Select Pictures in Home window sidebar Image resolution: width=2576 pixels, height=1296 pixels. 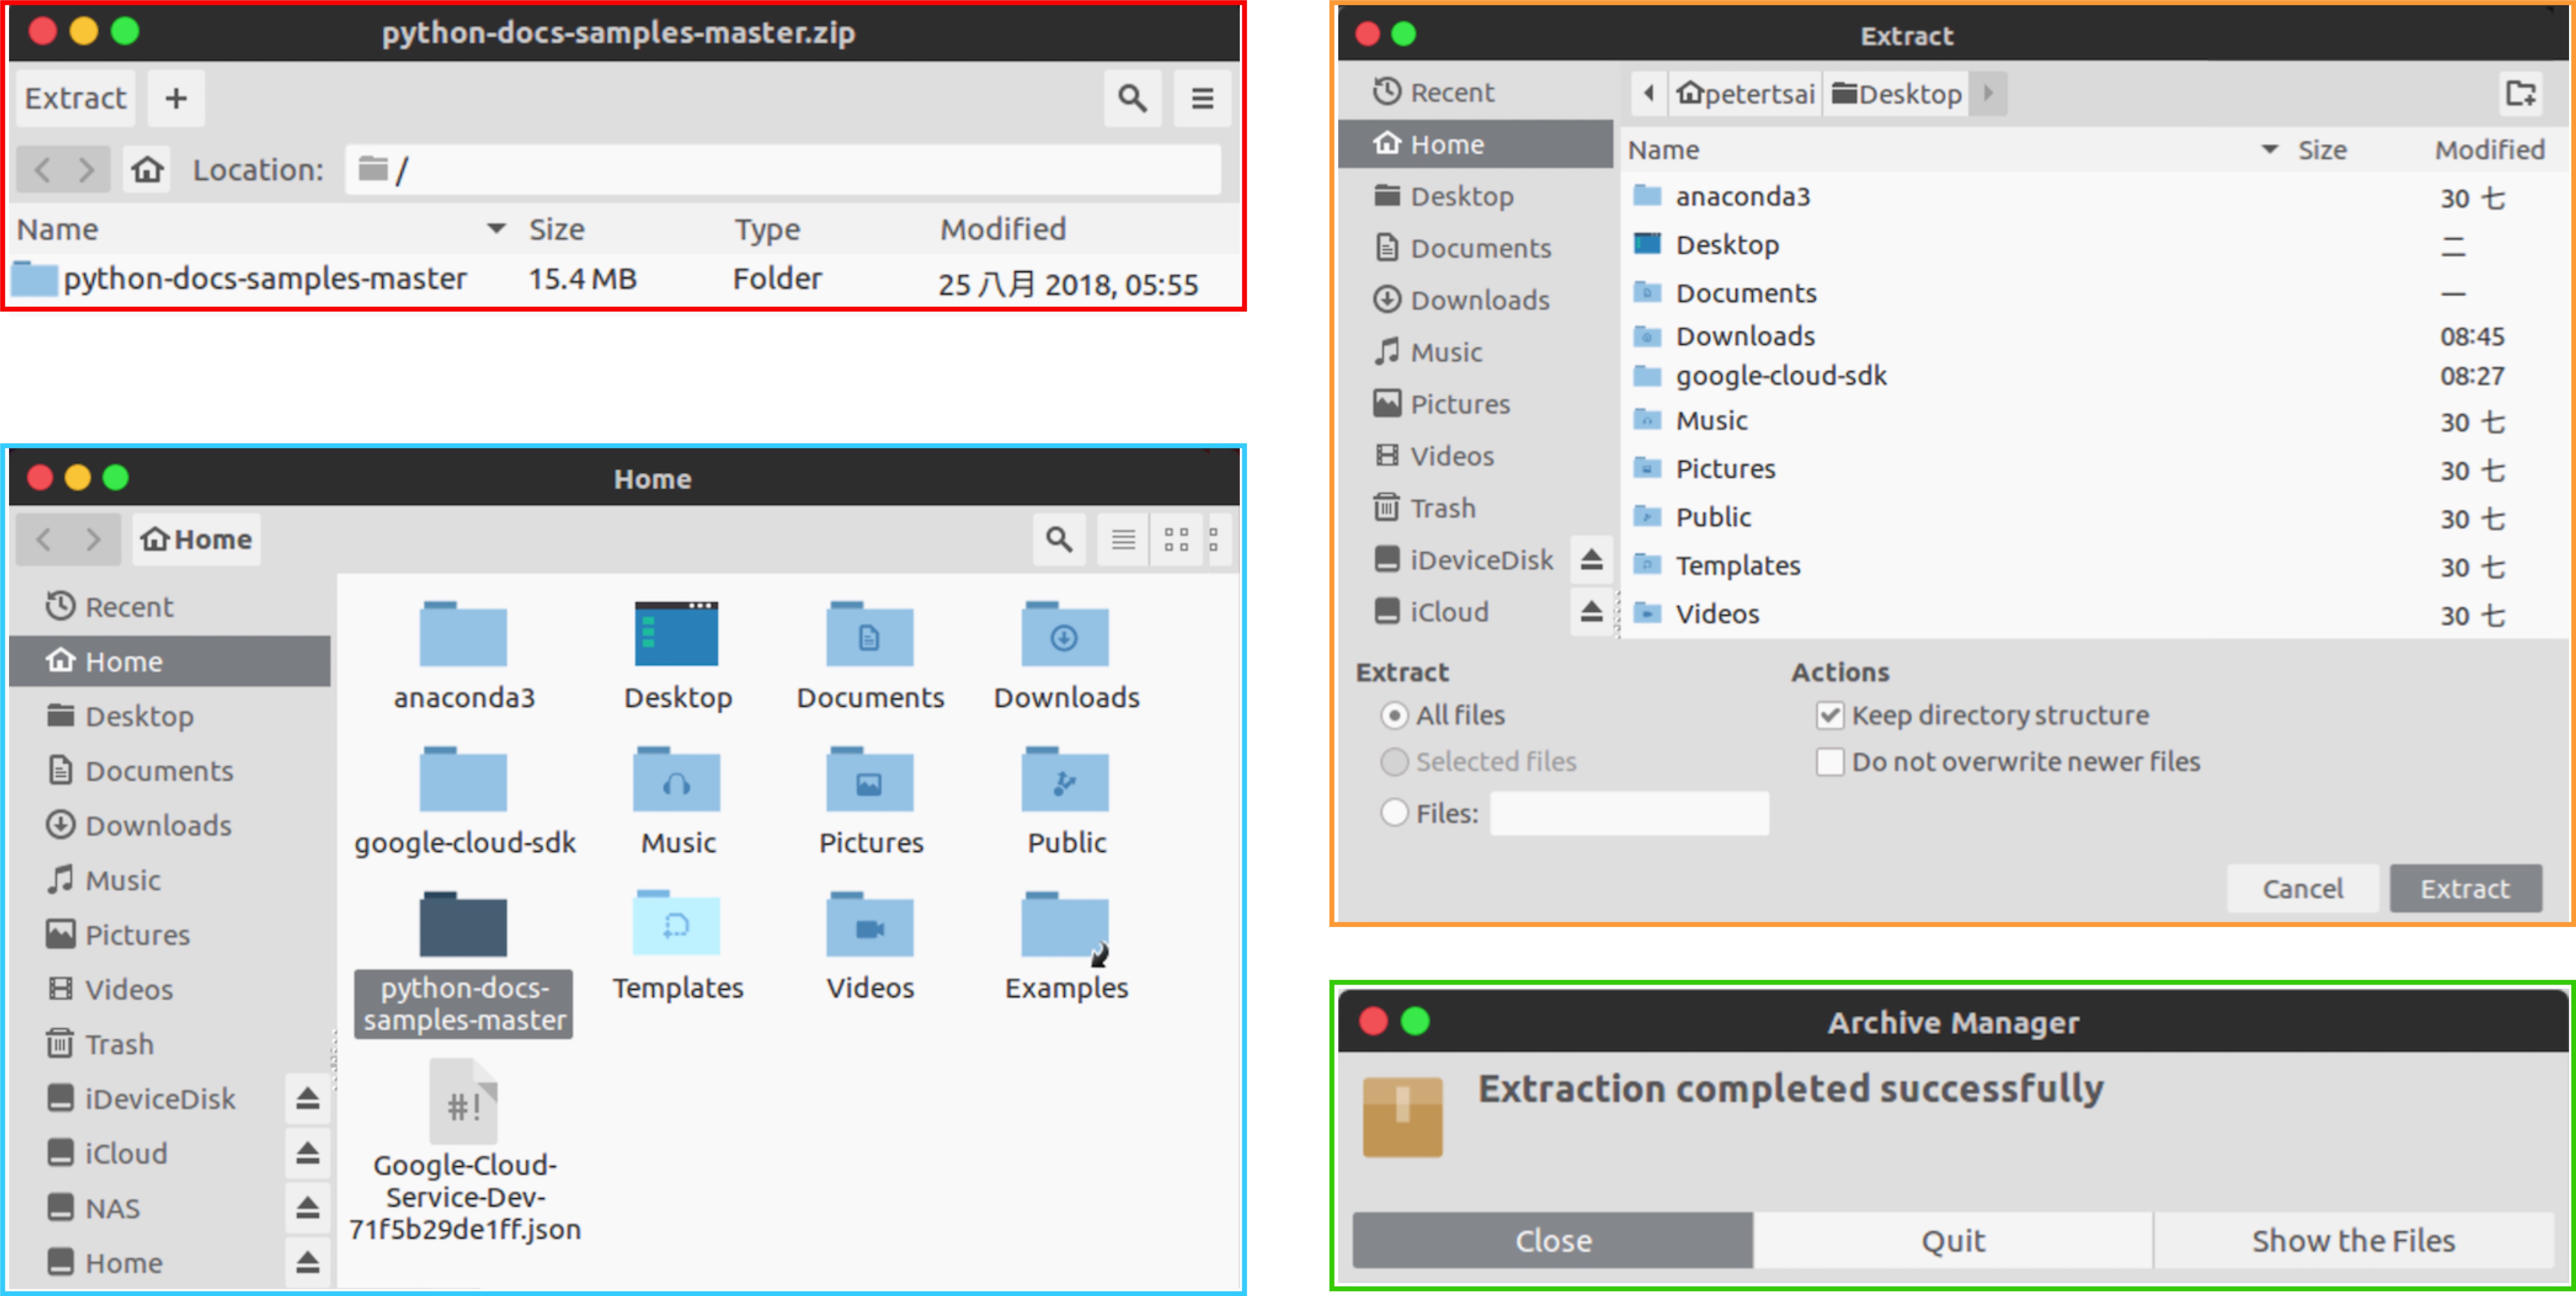pyautogui.click(x=136, y=935)
